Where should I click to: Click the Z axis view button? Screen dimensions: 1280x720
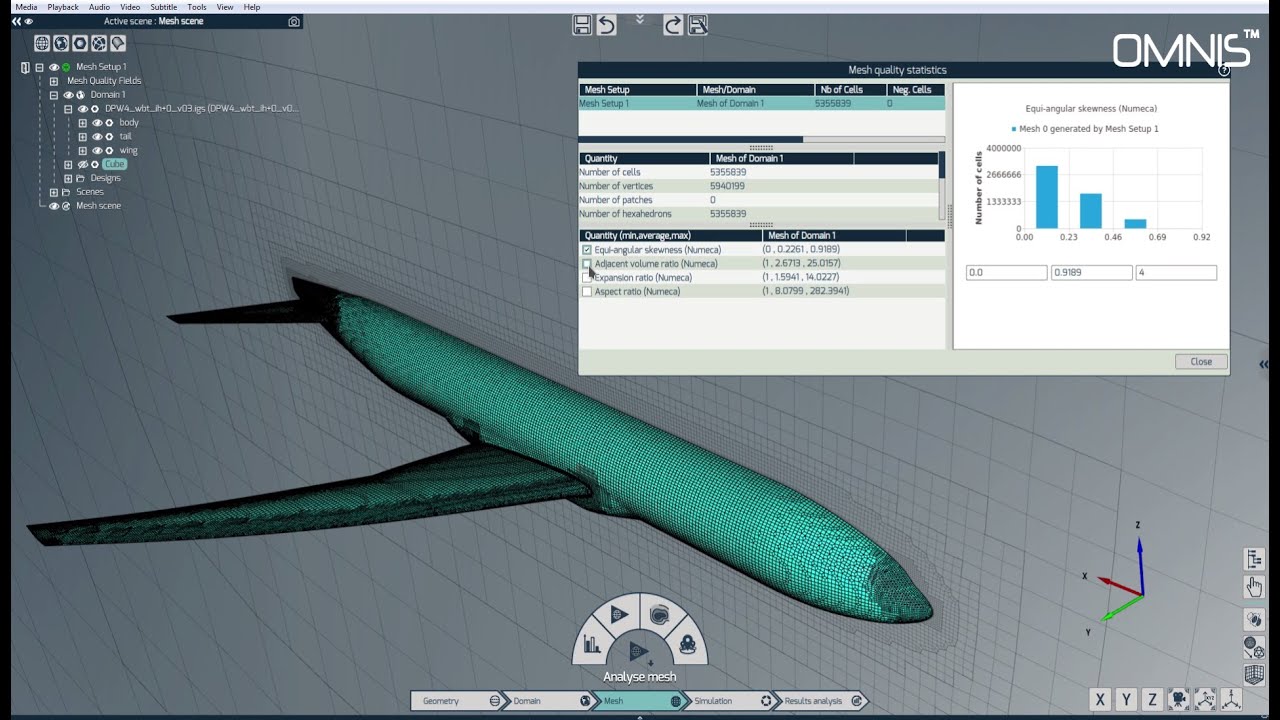point(1153,699)
